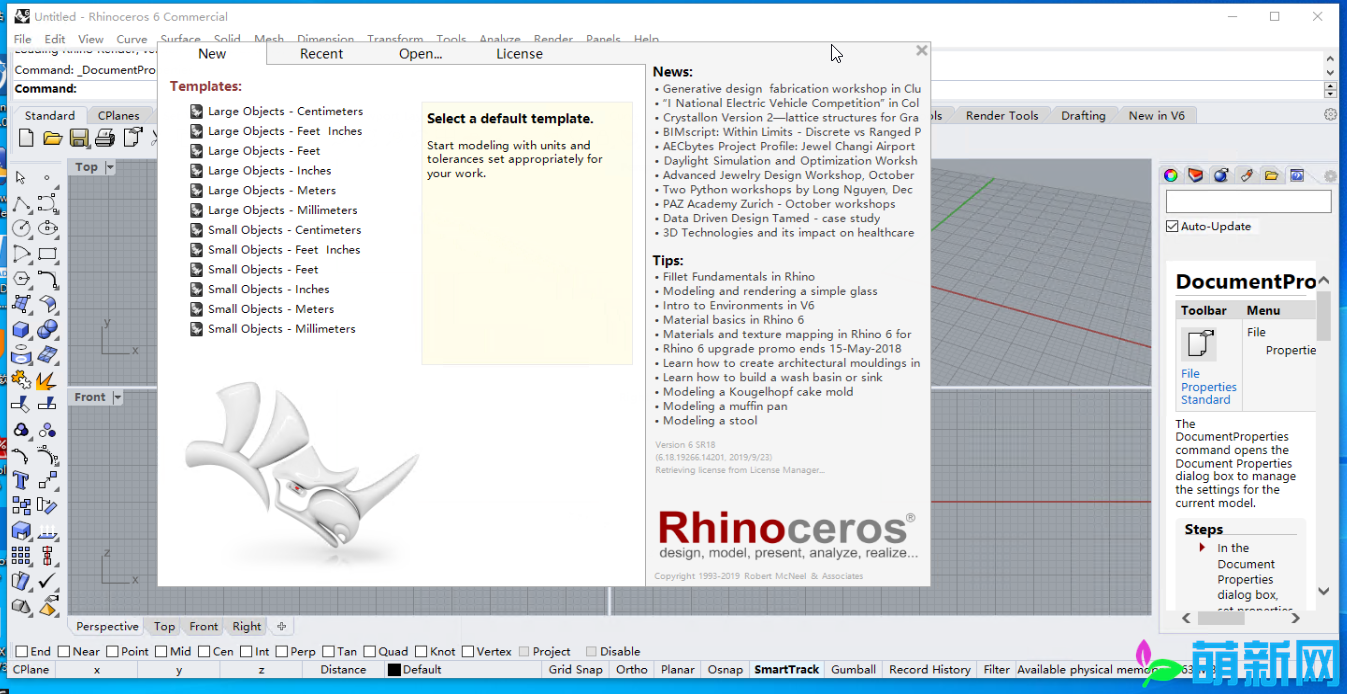Enable the Near osnap checkbox

point(62,652)
